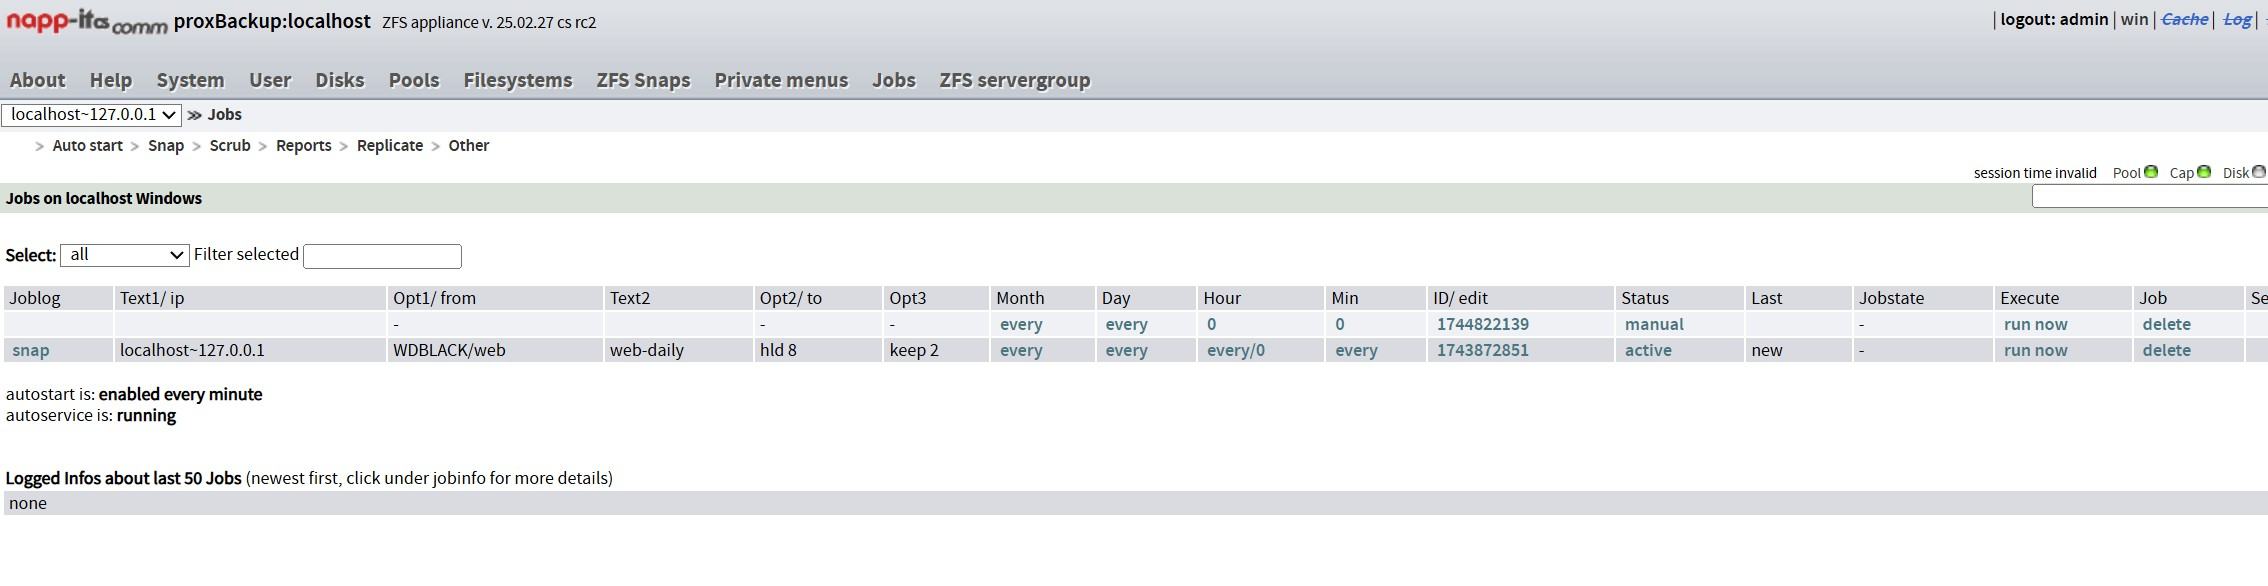Open the snap joblog link
2268x586 pixels.
(x=30, y=351)
